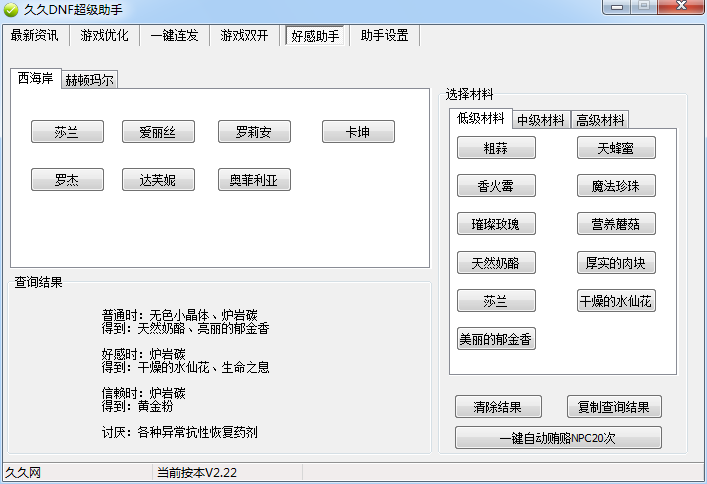Click the 讨厌：各种异常抗性恢复药剂 line
The width and height of the screenshot is (707, 484).
point(179,432)
